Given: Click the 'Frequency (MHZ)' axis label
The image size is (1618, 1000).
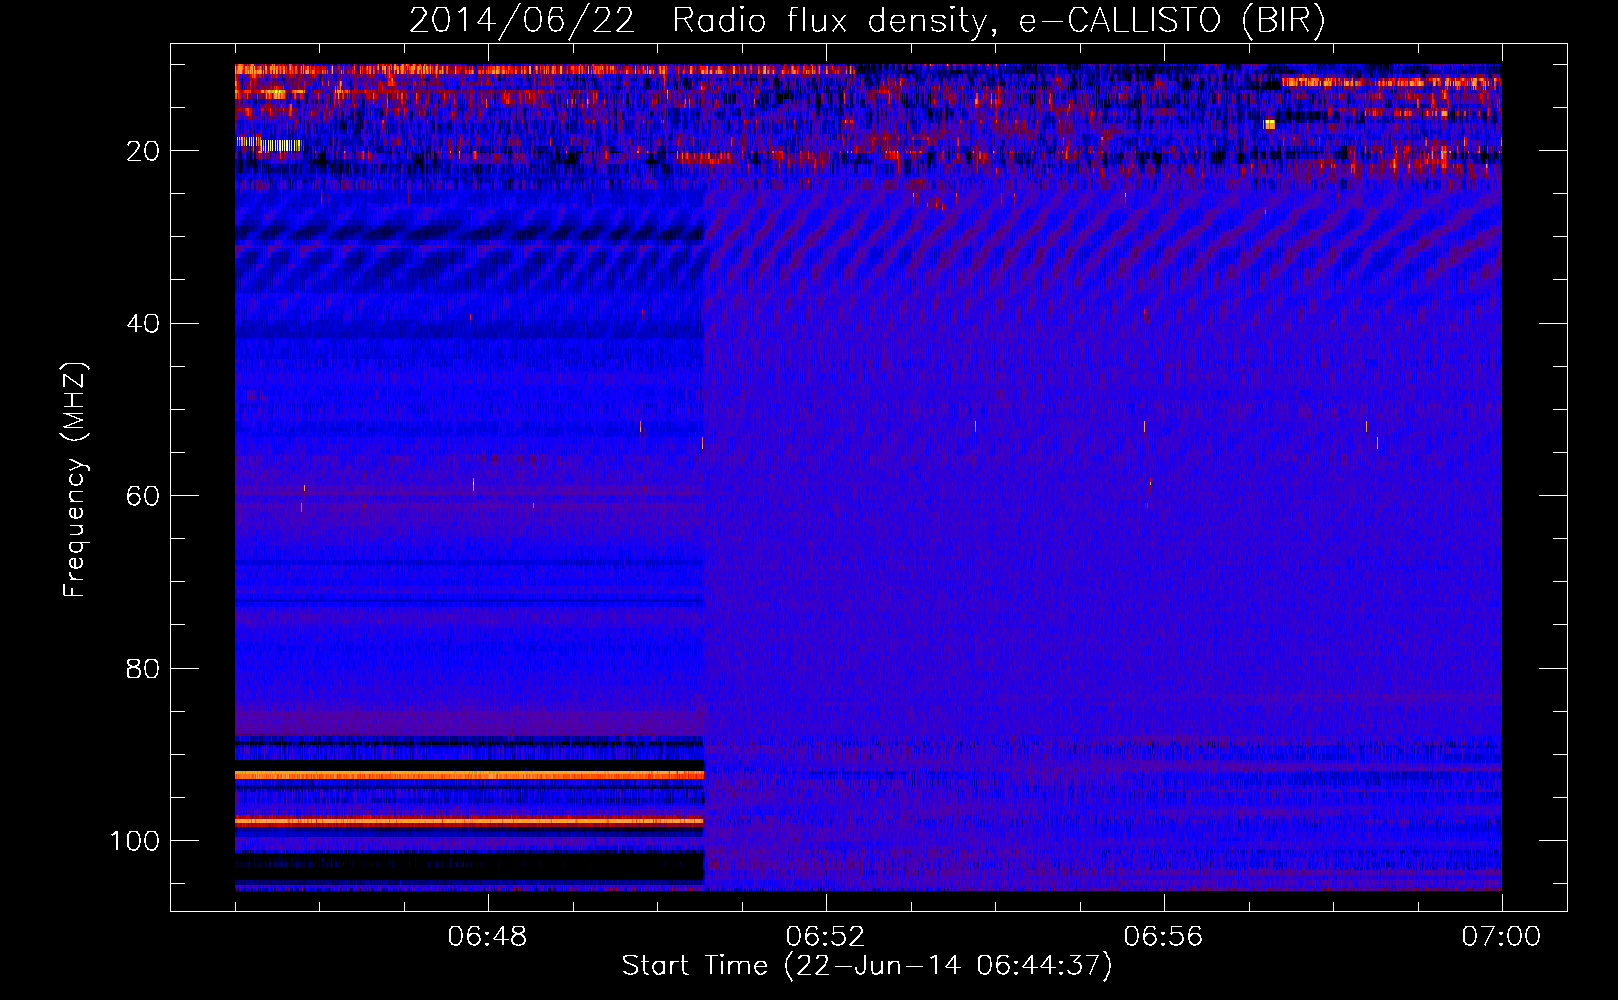Looking at the screenshot, I should [x=75, y=479].
